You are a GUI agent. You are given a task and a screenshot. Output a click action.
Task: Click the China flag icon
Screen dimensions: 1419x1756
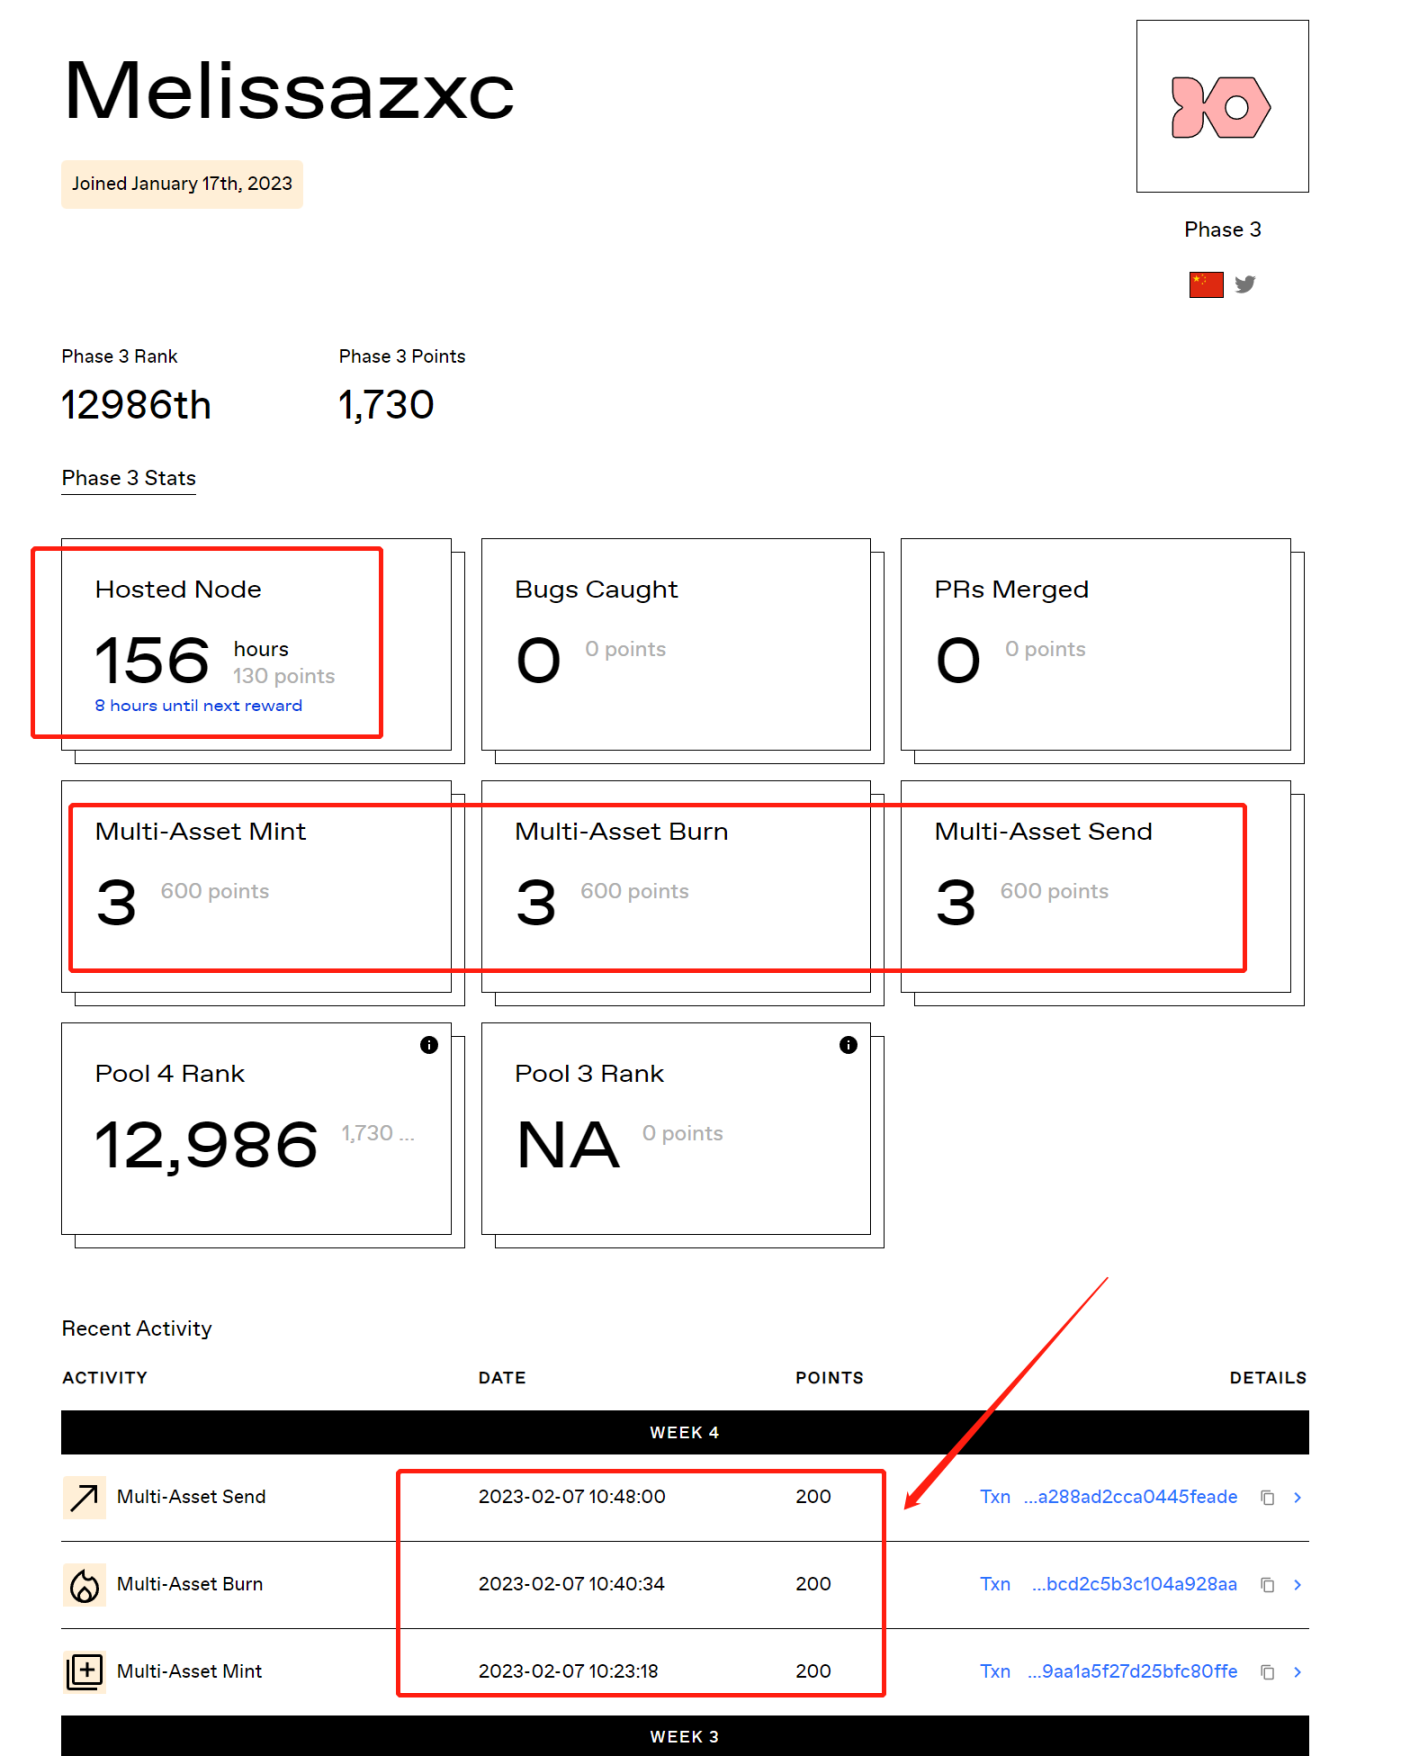[x=1206, y=285]
